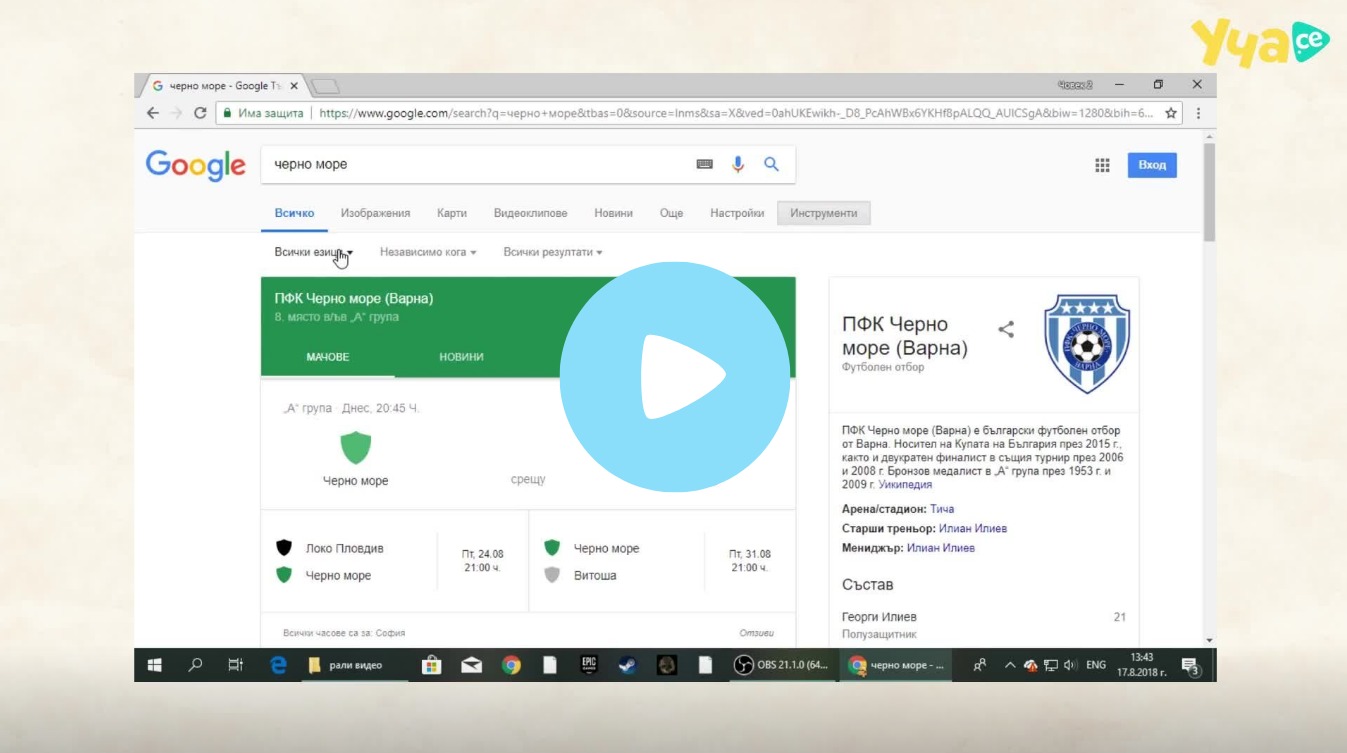
Task: Expand the Независимо кога dropdown
Action: click(x=428, y=252)
